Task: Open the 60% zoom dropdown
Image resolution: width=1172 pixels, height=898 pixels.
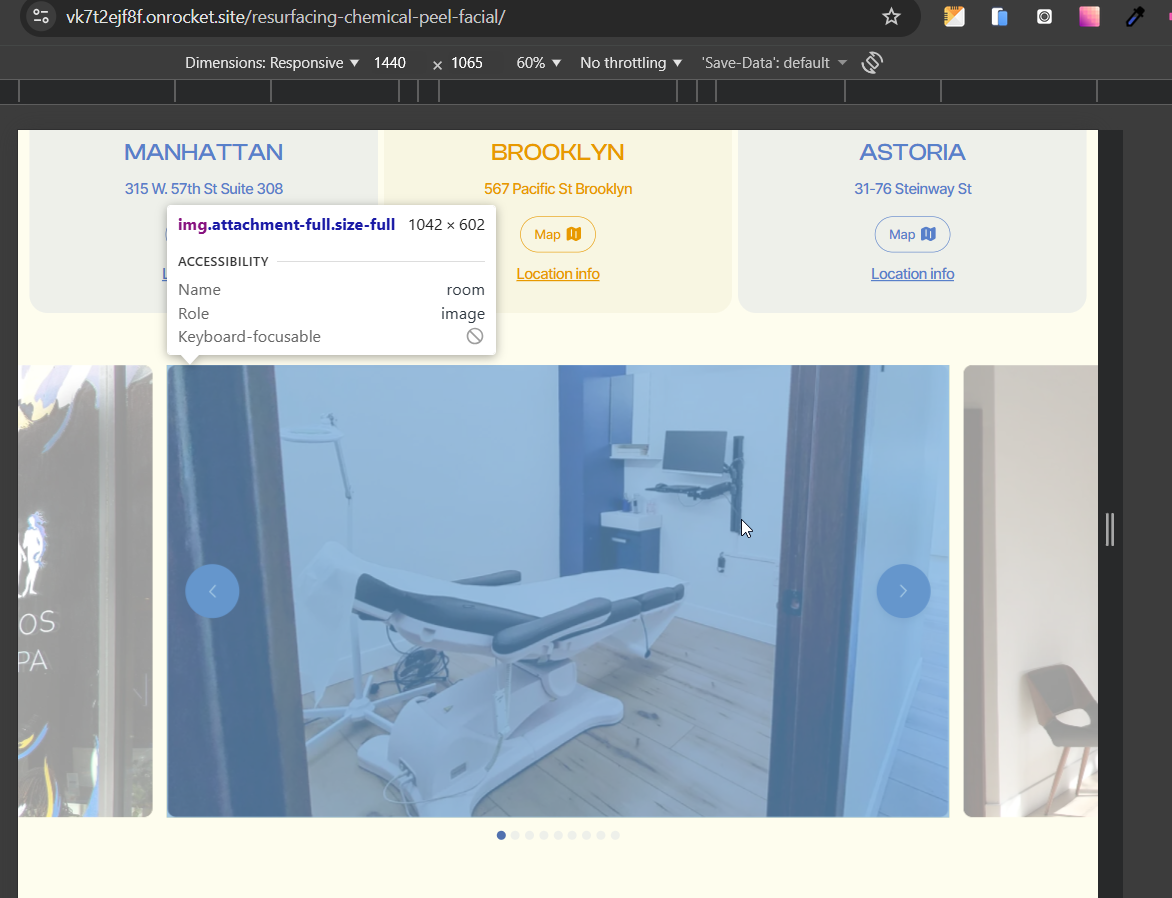Action: click(x=538, y=63)
